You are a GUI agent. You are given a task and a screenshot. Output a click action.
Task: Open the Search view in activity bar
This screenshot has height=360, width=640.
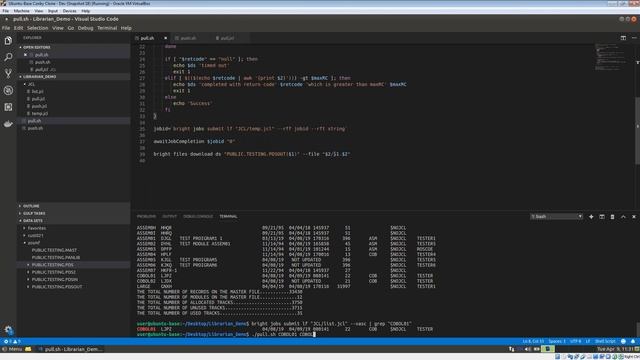8,57
